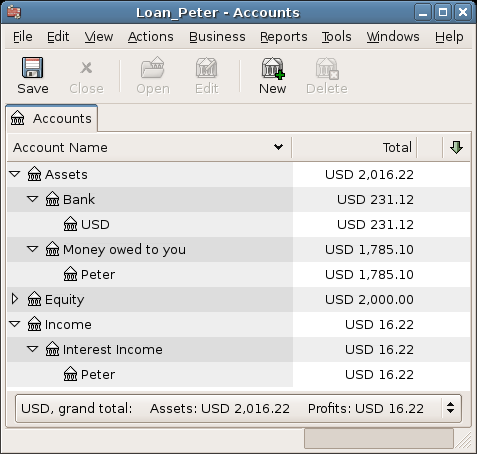Click the Total column header
The width and height of the screenshot is (477, 454).
pos(354,147)
